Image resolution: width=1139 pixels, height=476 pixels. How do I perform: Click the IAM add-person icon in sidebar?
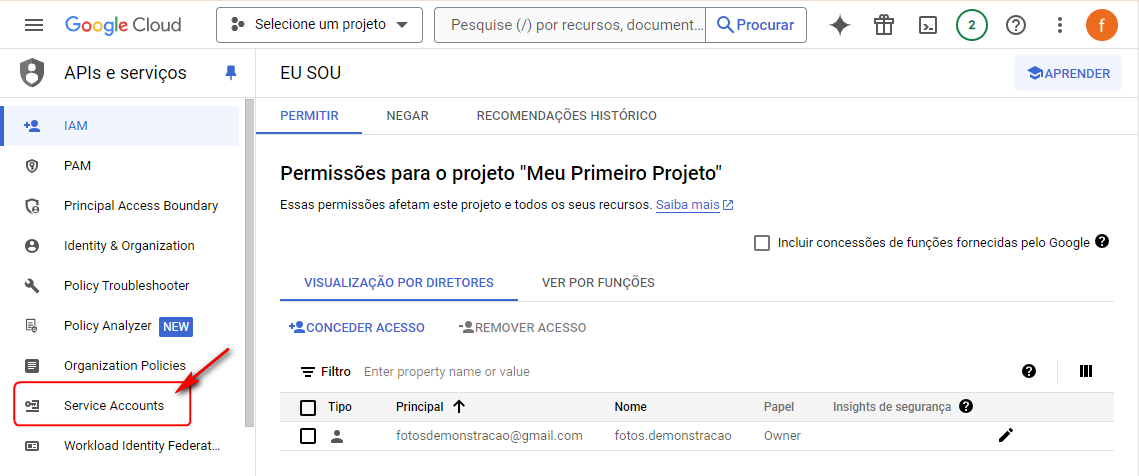coord(32,126)
